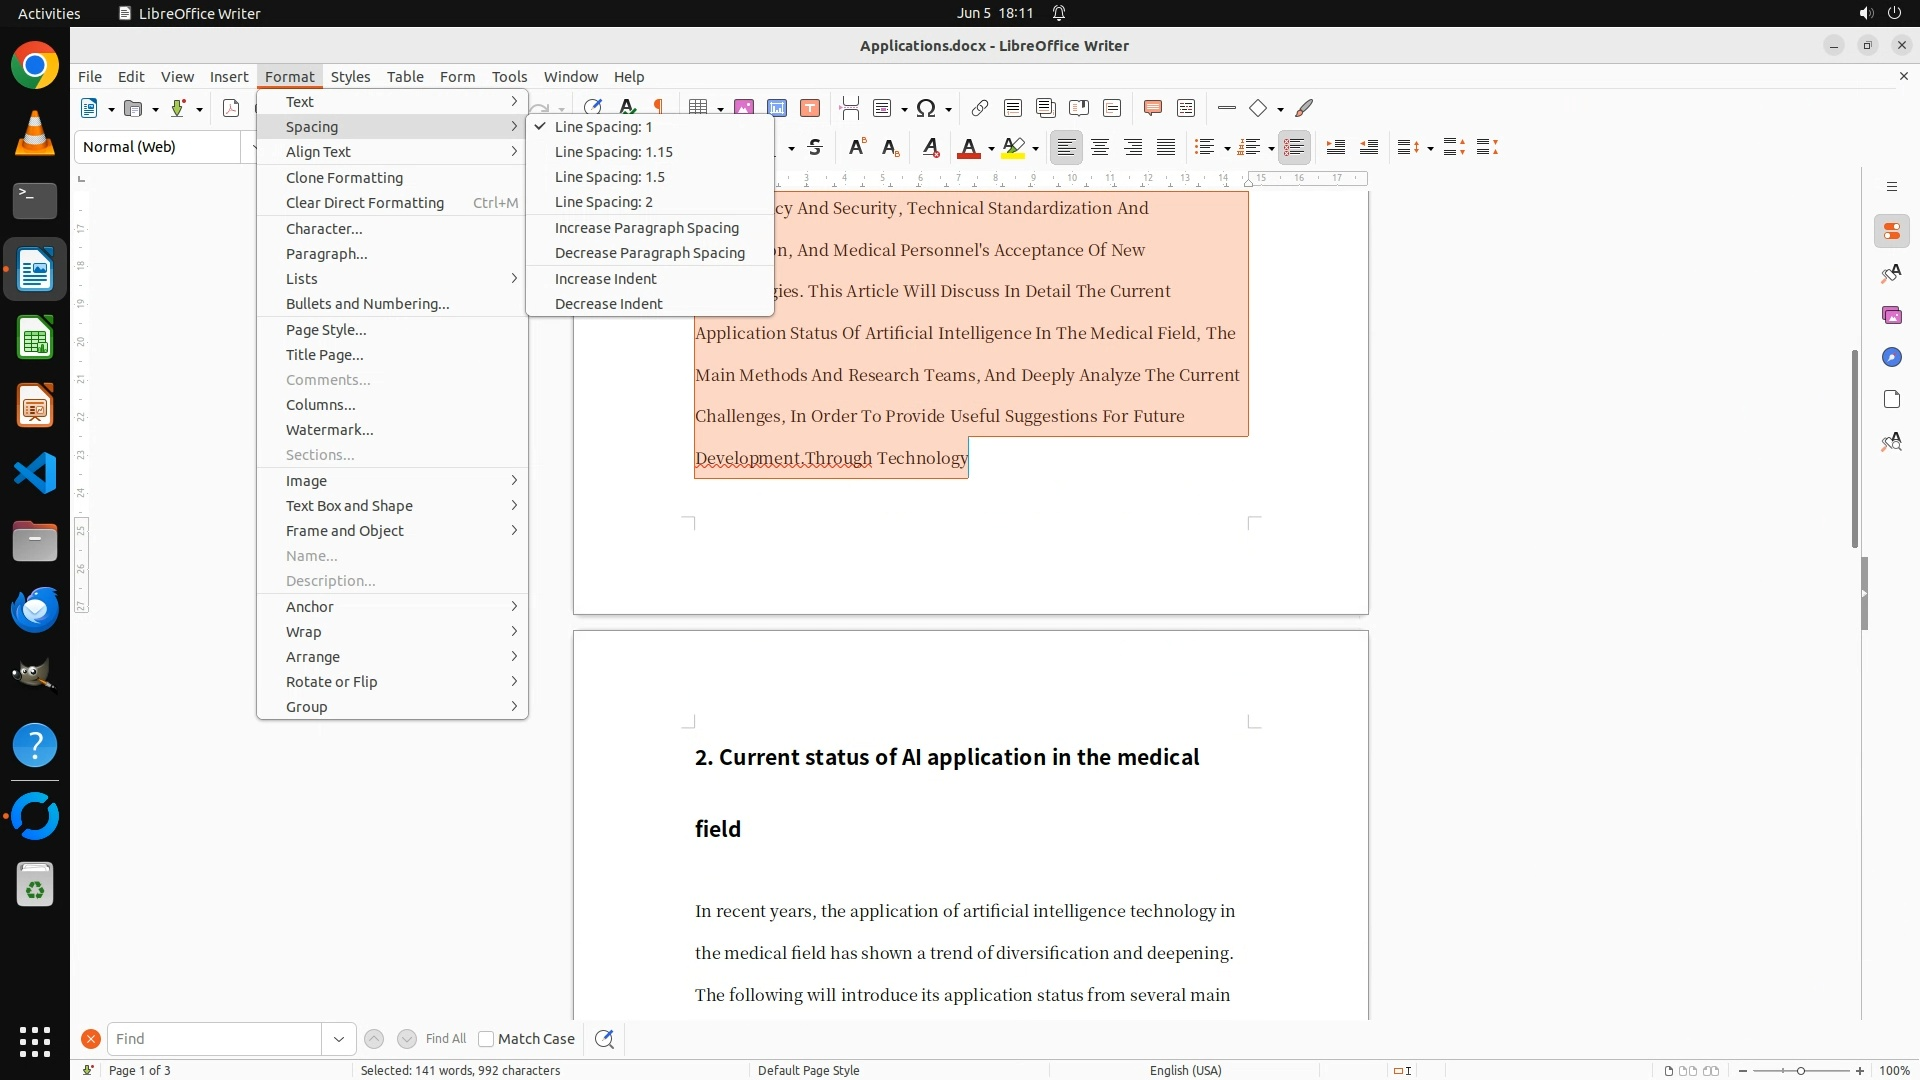Open the Styles menu

point(350,77)
